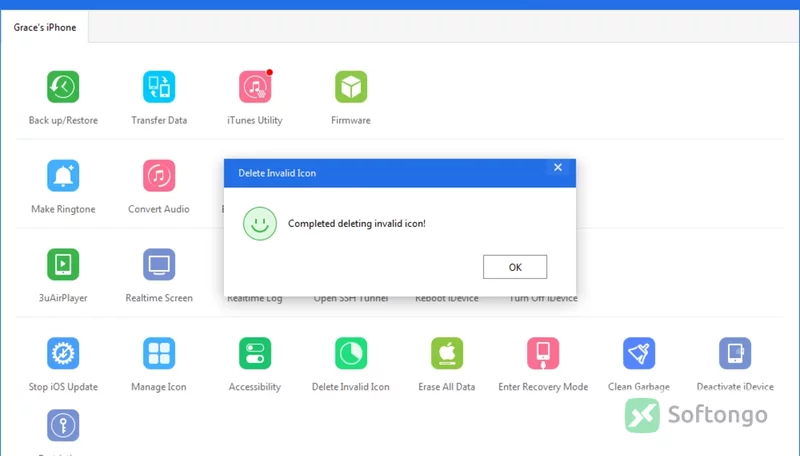Click the Realtime Log label

(255, 298)
